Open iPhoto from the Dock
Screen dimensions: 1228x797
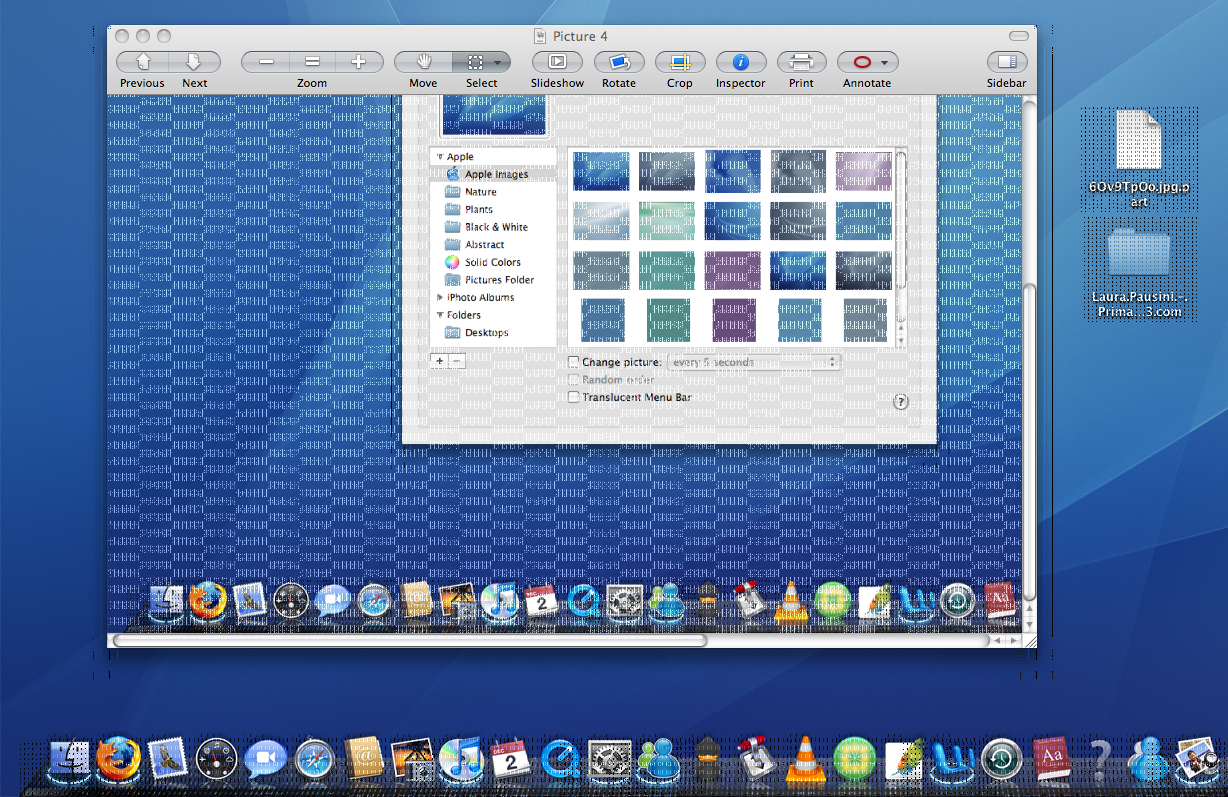pyautogui.click(x=412, y=760)
